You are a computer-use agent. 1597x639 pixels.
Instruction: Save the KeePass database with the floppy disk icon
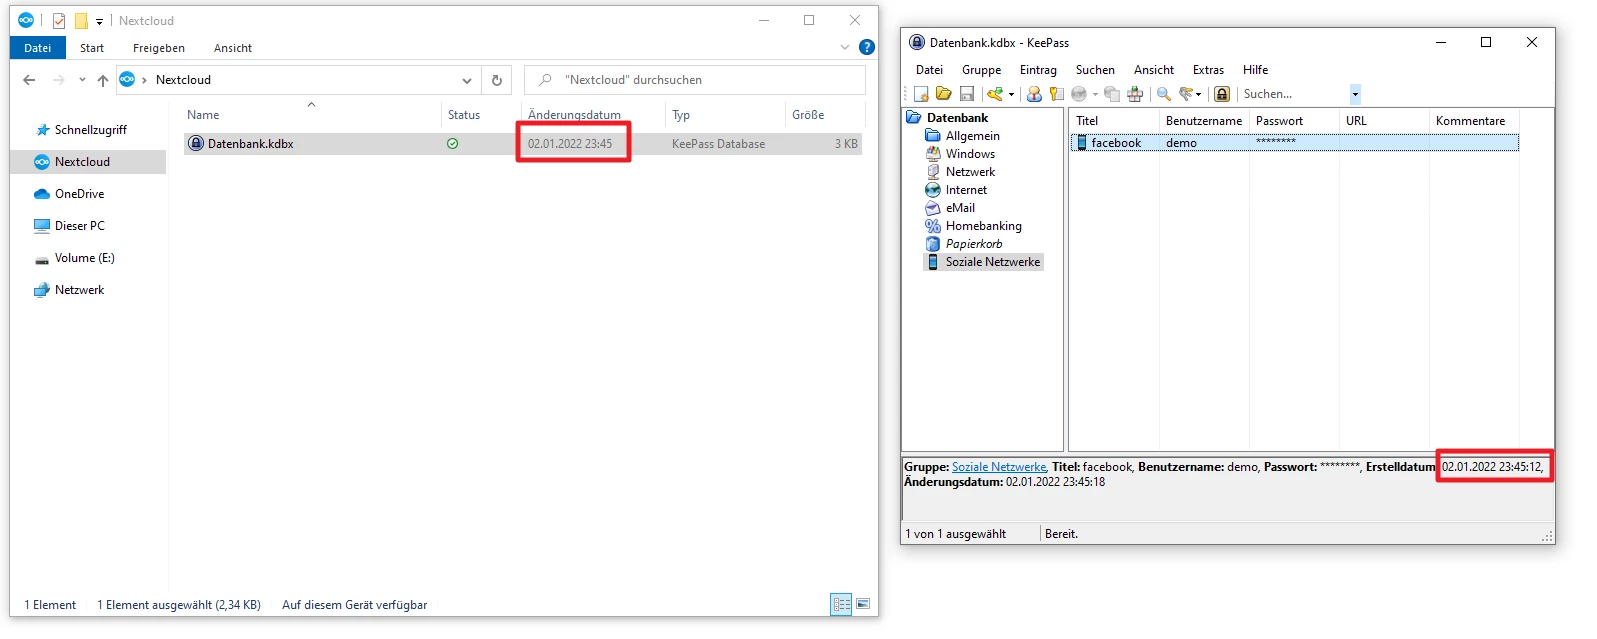coord(966,94)
